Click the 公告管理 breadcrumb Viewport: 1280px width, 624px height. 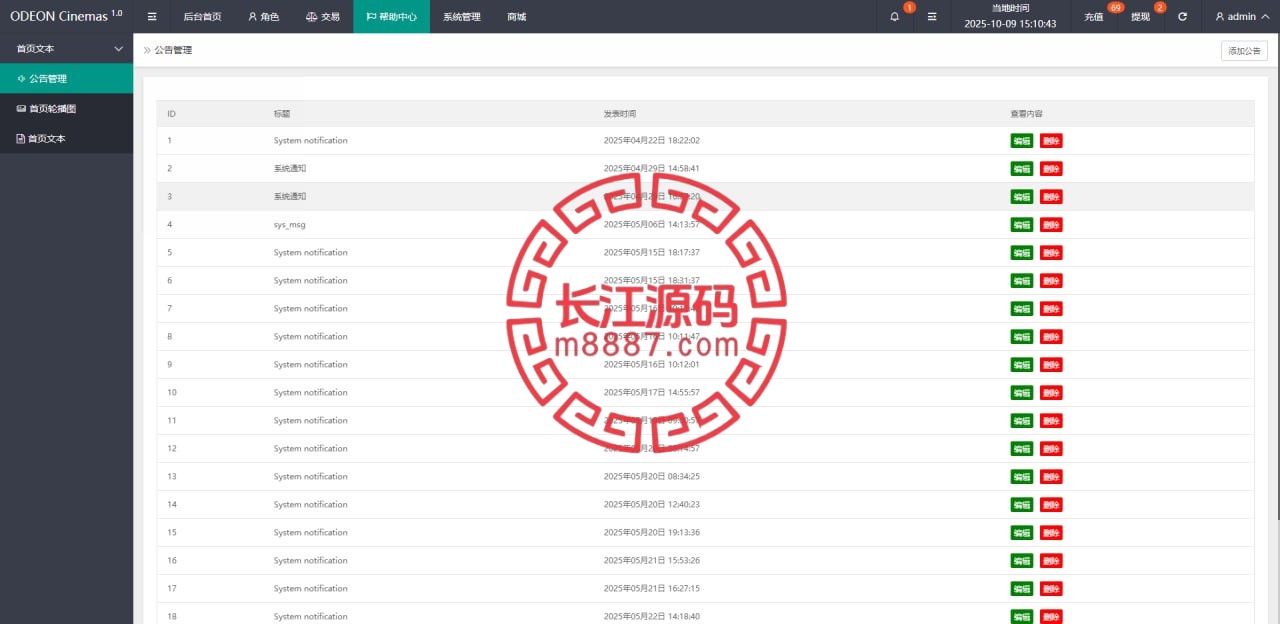173,50
